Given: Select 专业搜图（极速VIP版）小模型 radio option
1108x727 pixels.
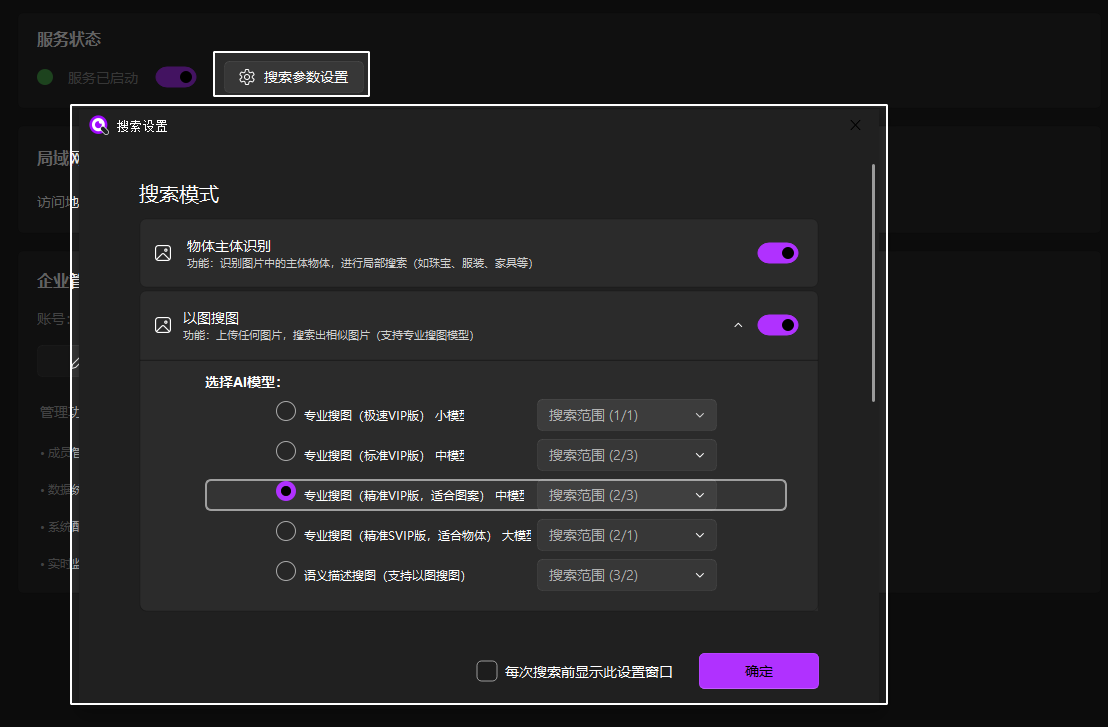Looking at the screenshot, I should point(286,410).
